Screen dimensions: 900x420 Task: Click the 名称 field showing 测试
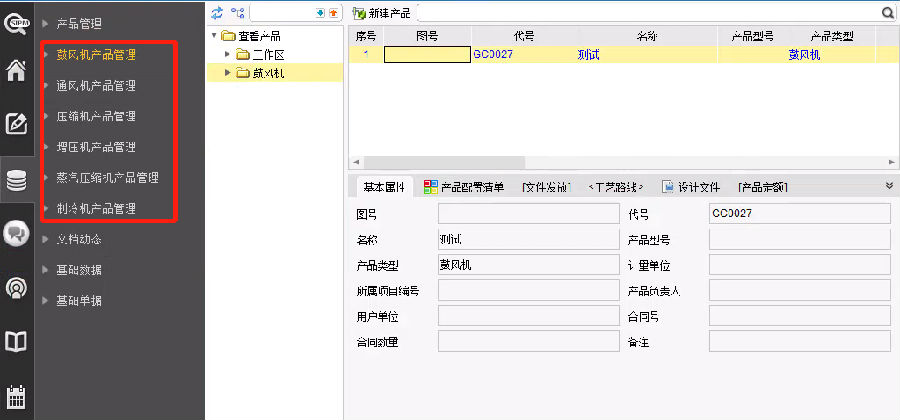(529, 239)
